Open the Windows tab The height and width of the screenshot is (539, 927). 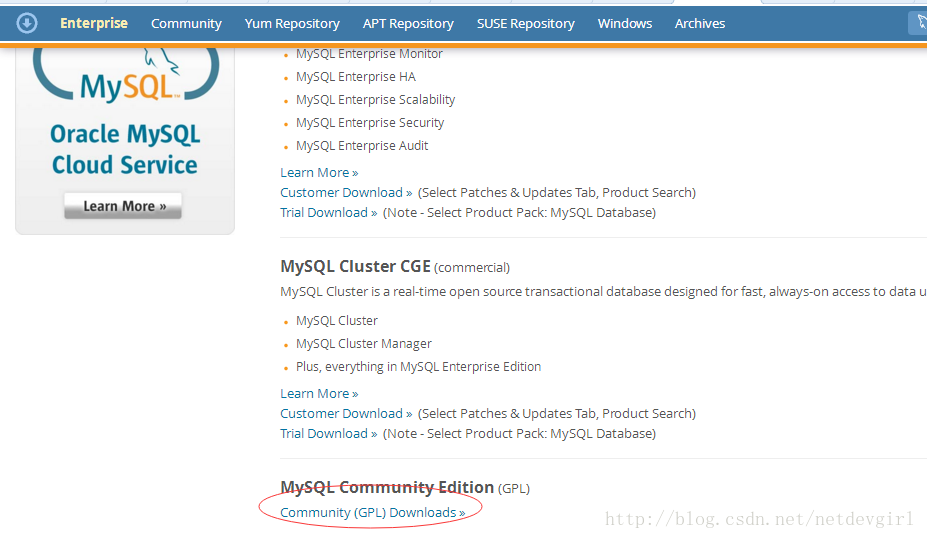tap(625, 23)
